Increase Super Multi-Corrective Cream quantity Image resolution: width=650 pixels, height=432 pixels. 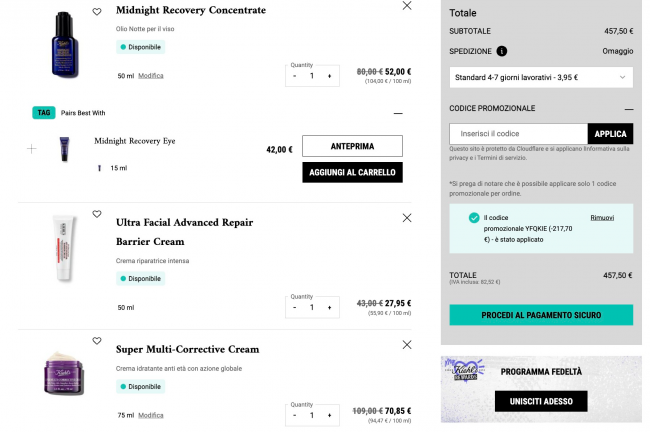(x=329, y=414)
